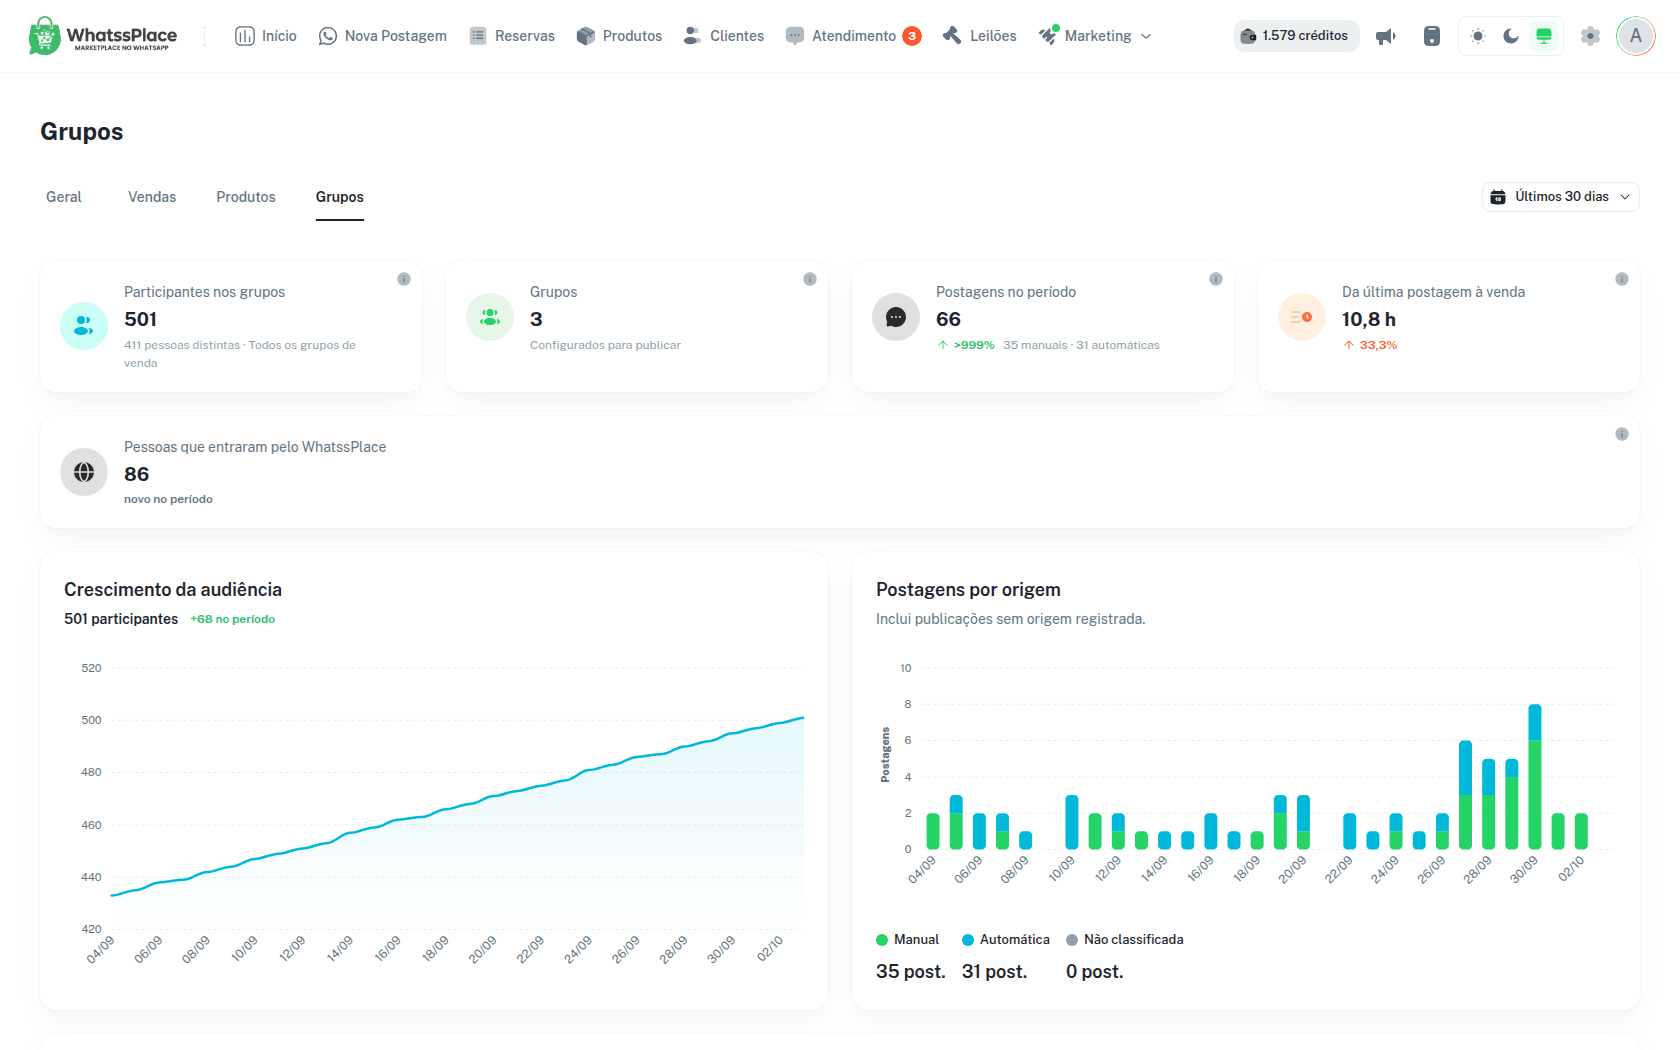
Task: Go to Nova Postagem
Action: coord(383,36)
